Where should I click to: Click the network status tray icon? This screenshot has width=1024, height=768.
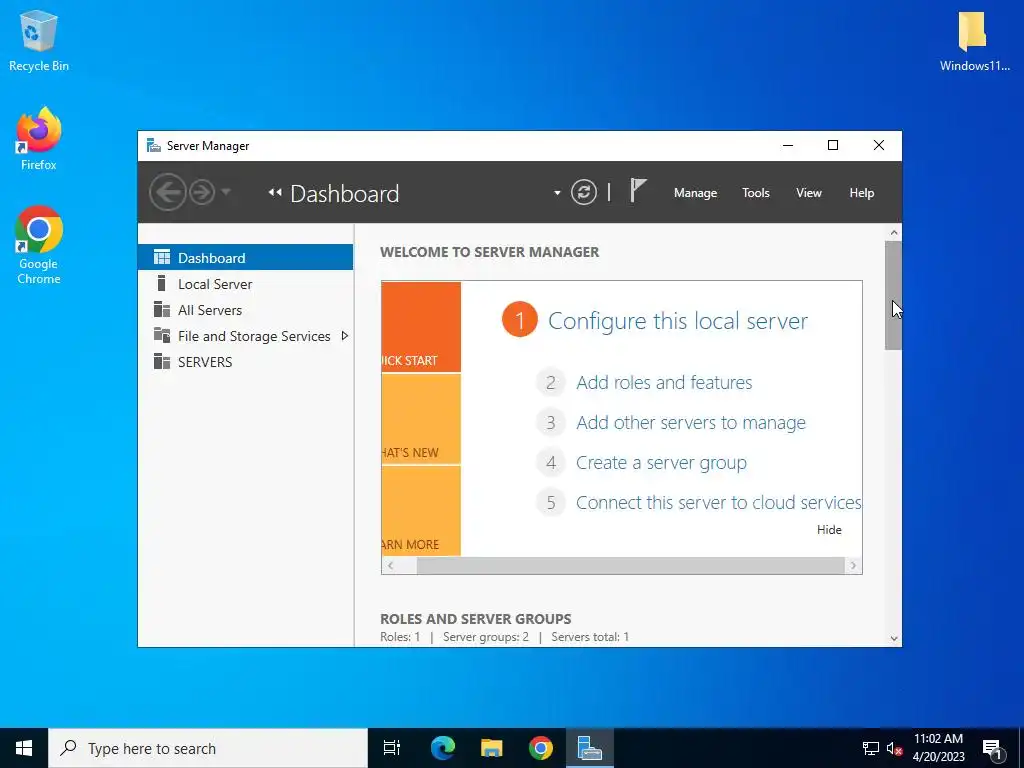pos(870,748)
